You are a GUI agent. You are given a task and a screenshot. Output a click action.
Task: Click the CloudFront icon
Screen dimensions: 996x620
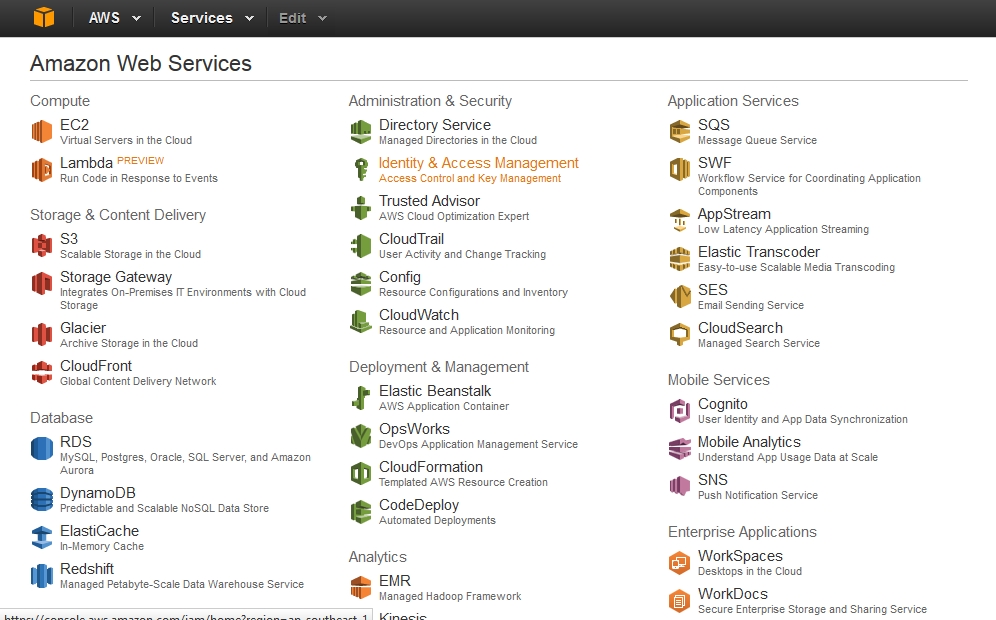pos(42,372)
